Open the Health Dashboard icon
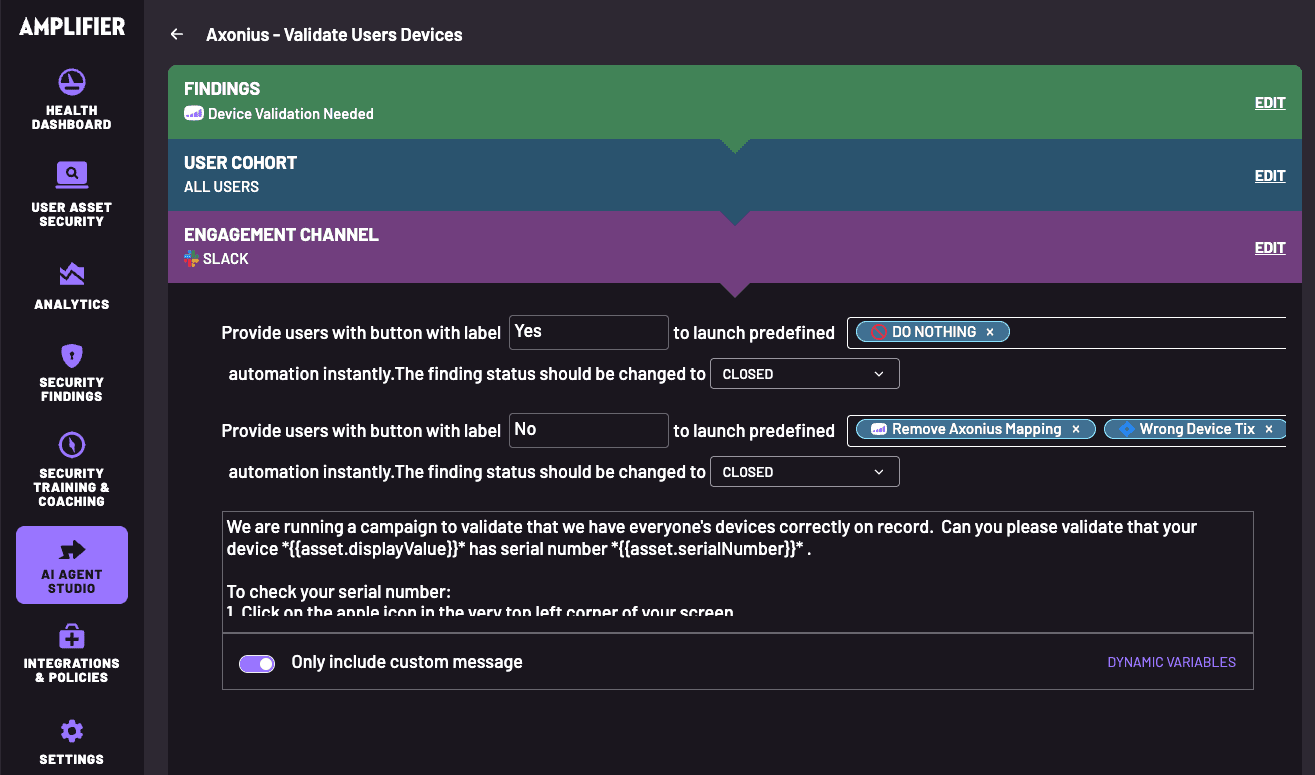The height and width of the screenshot is (775, 1315). 72,82
